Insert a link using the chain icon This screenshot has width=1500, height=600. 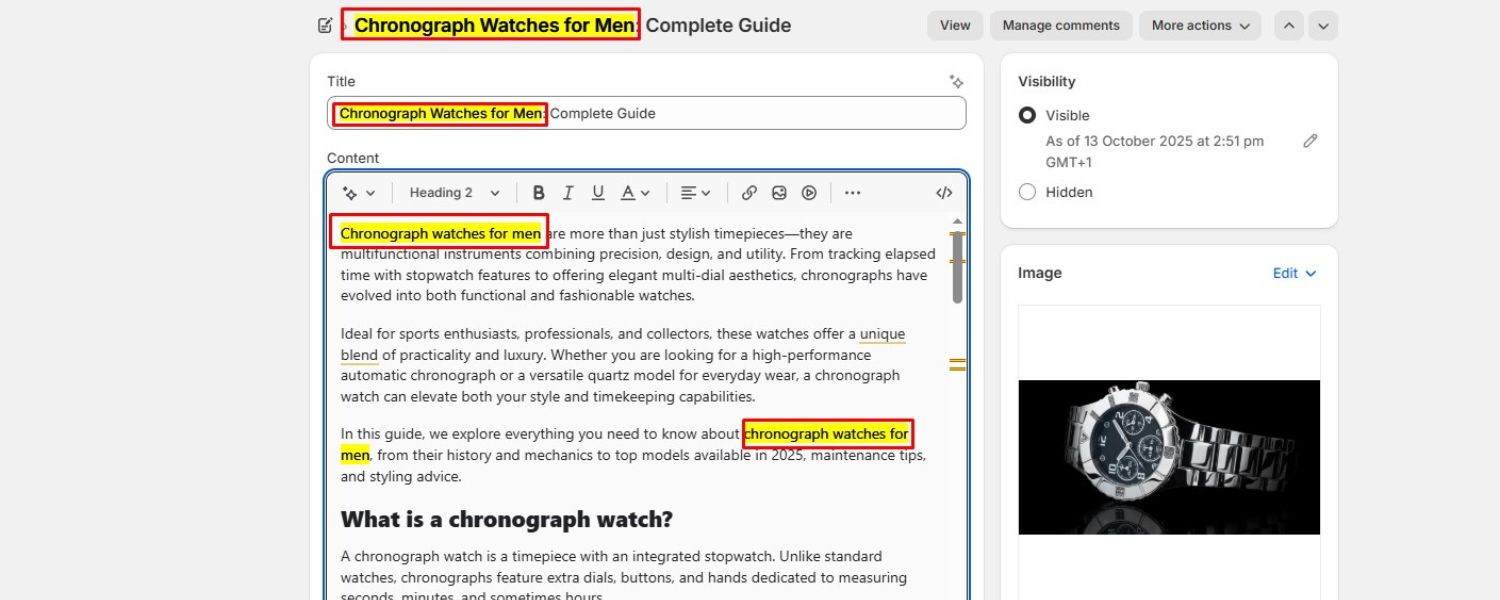point(749,192)
